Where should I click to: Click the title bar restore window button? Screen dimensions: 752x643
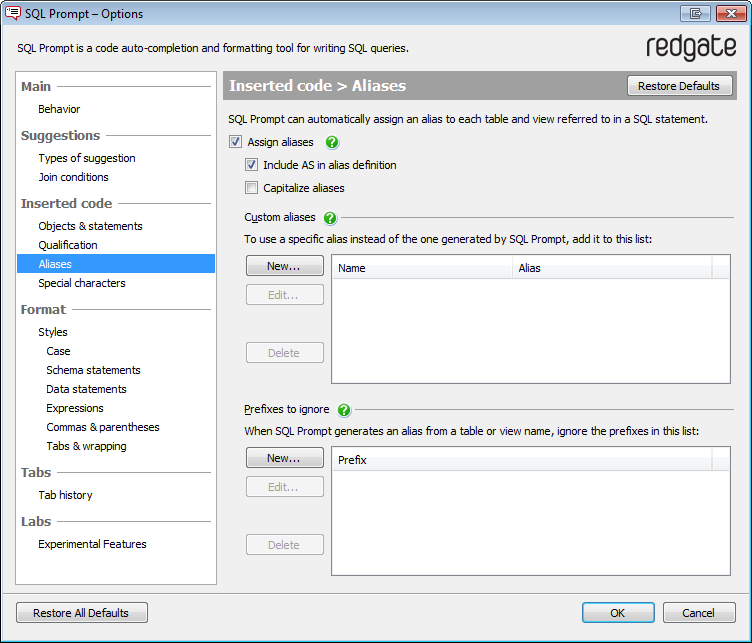point(694,13)
